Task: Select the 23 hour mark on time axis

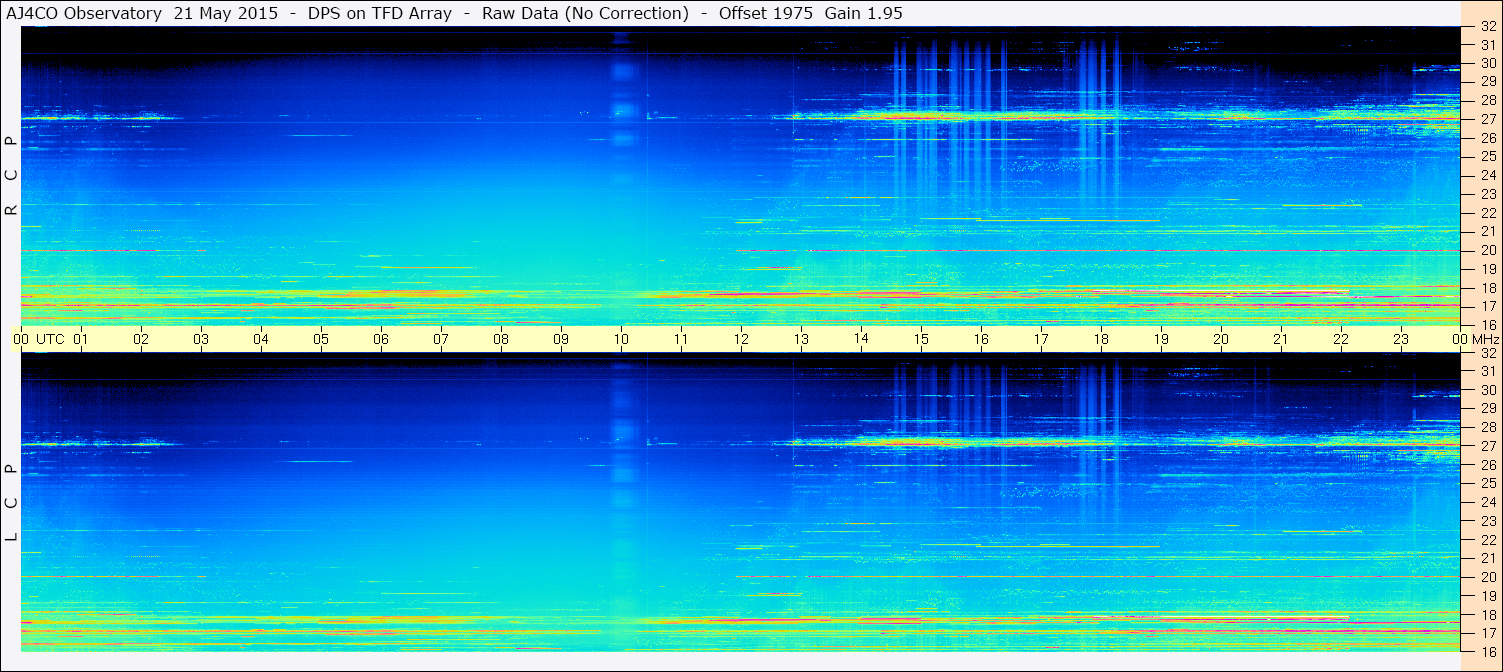Action: (1401, 339)
